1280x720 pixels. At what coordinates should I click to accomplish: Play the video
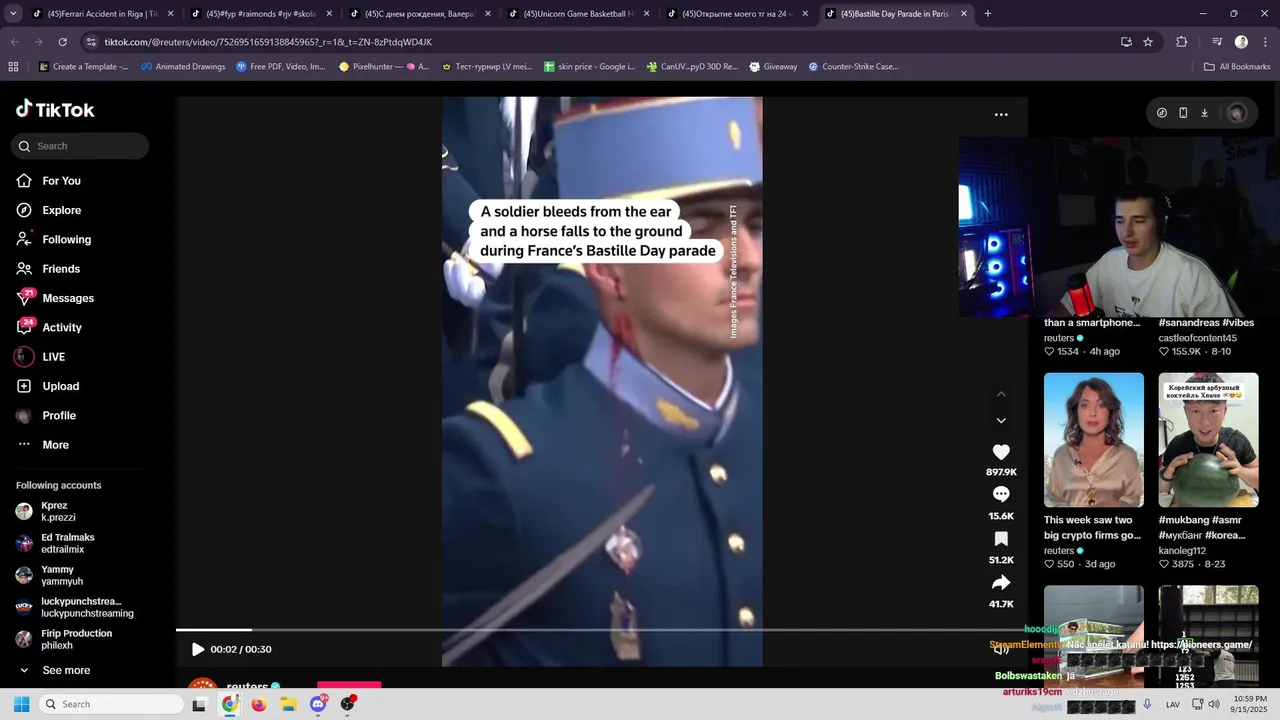198,650
